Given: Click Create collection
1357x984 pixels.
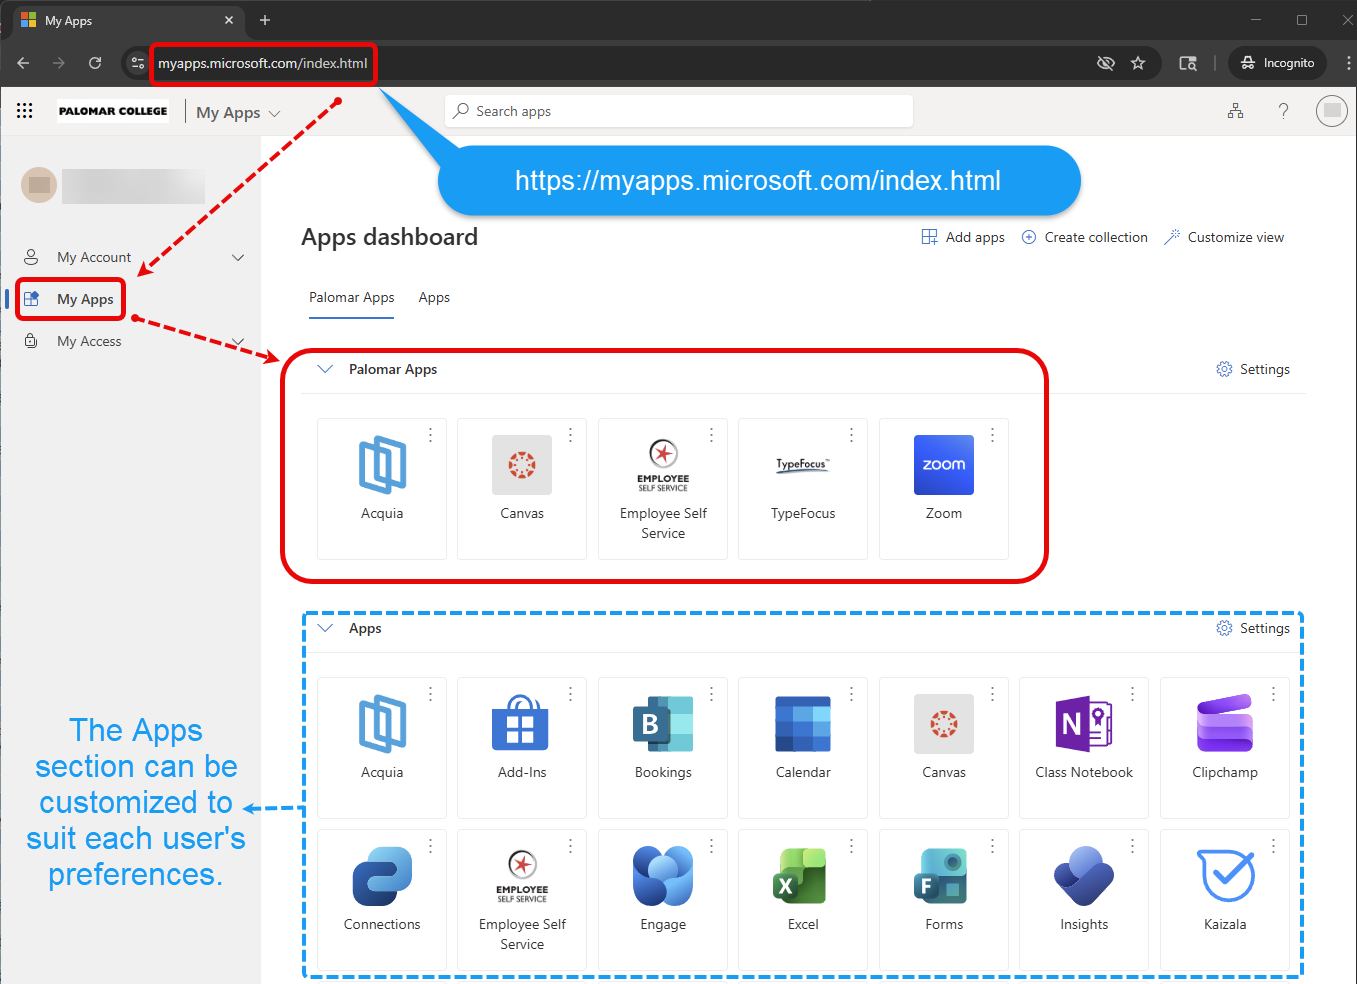Looking at the screenshot, I should point(1085,237).
